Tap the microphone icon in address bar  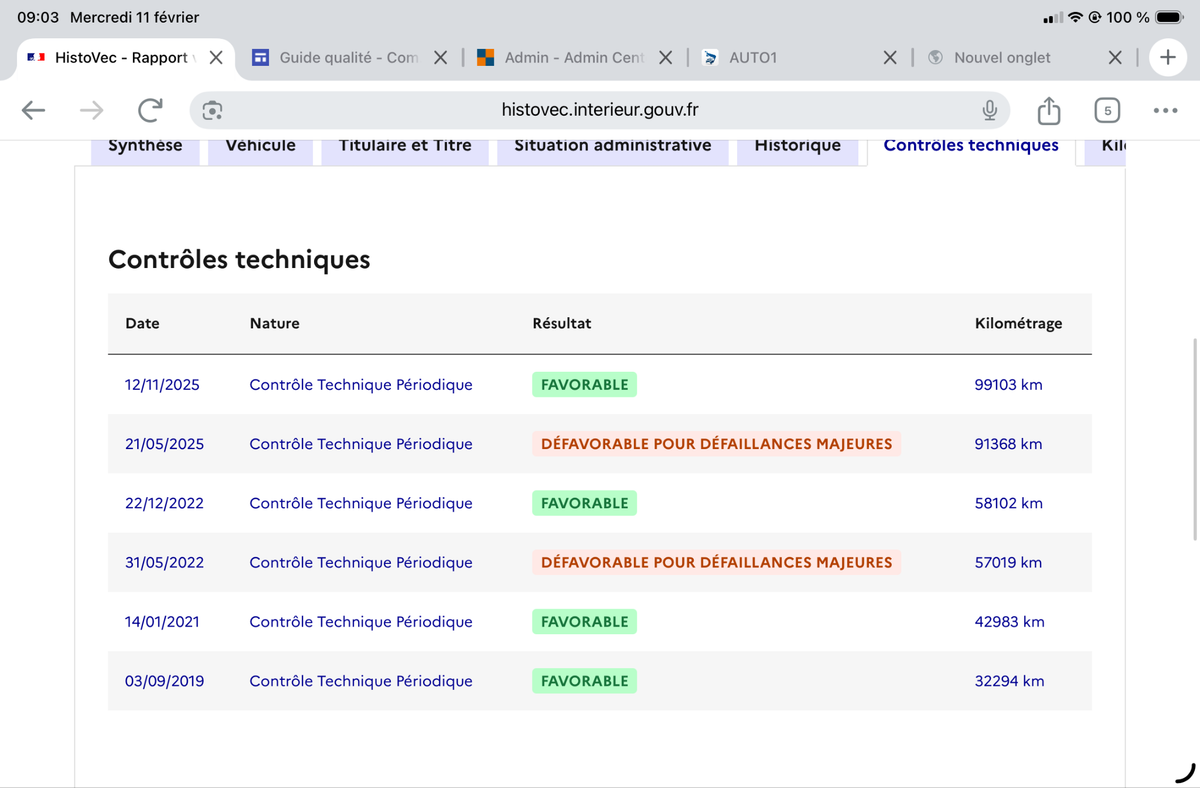click(989, 110)
